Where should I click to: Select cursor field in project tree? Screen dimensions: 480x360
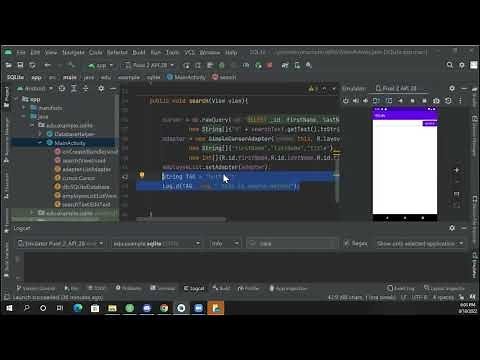point(75,178)
